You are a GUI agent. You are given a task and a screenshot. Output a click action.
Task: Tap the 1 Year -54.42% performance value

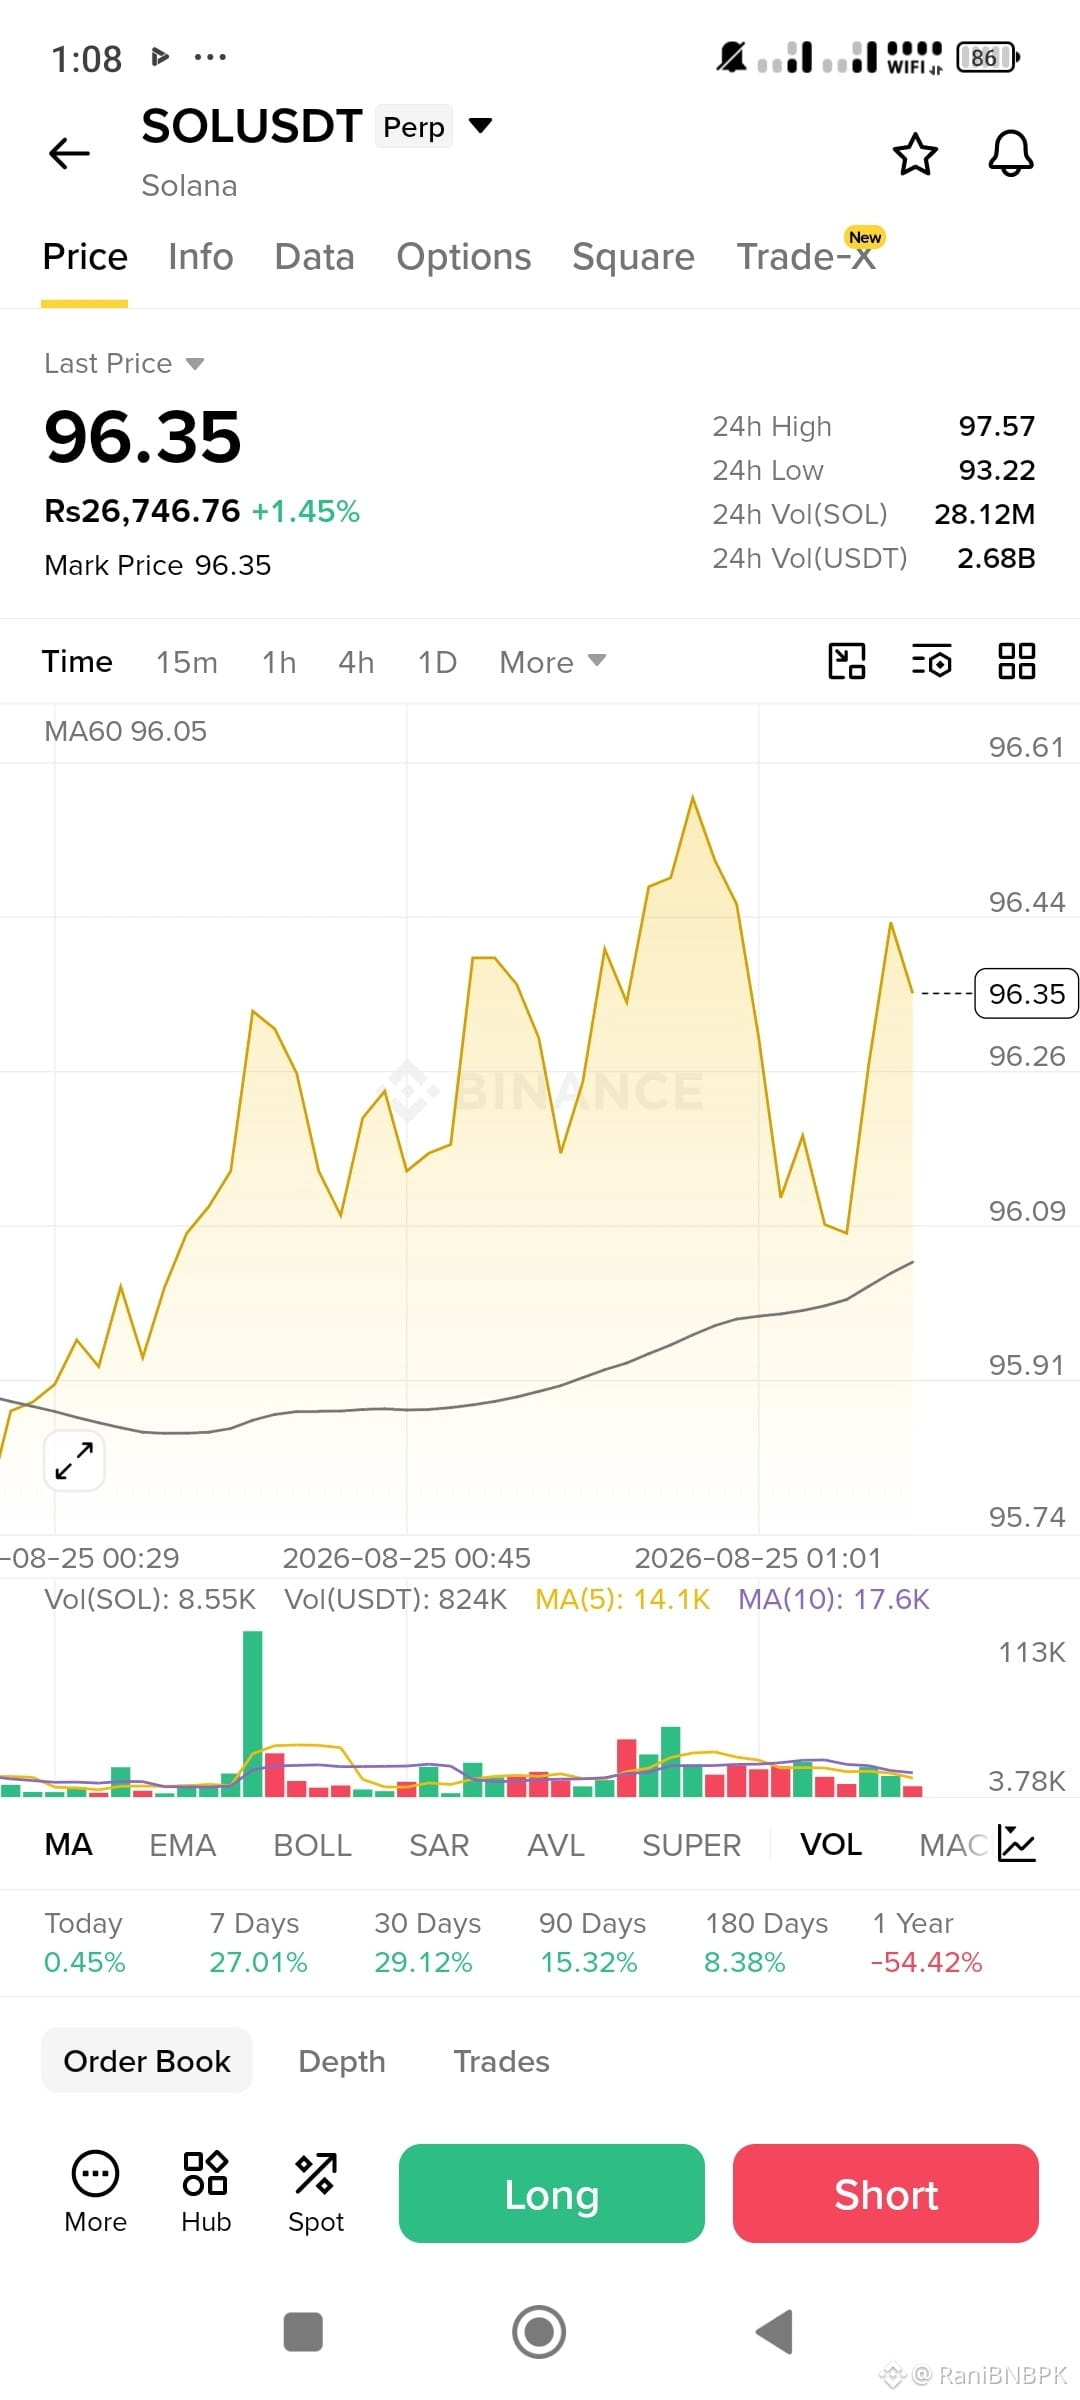(x=927, y=1962)
